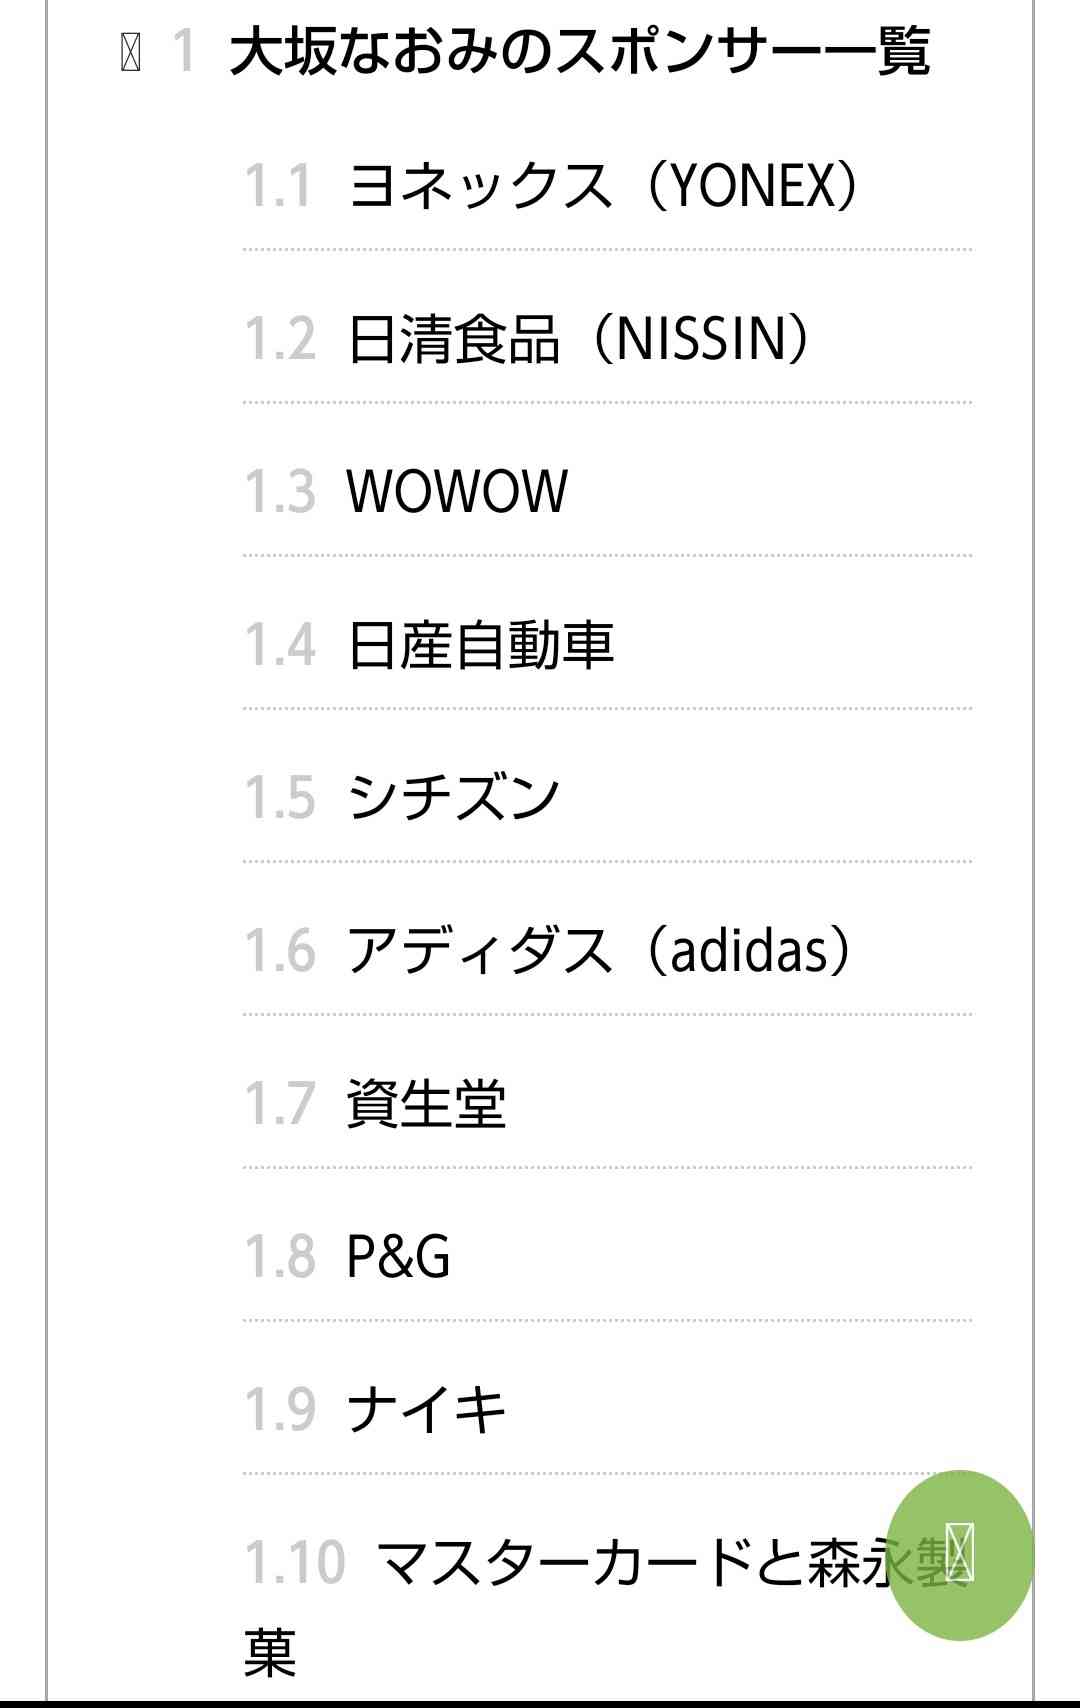
Task: Click the number 1.5 beside シチズン
Action: point(280,797)
